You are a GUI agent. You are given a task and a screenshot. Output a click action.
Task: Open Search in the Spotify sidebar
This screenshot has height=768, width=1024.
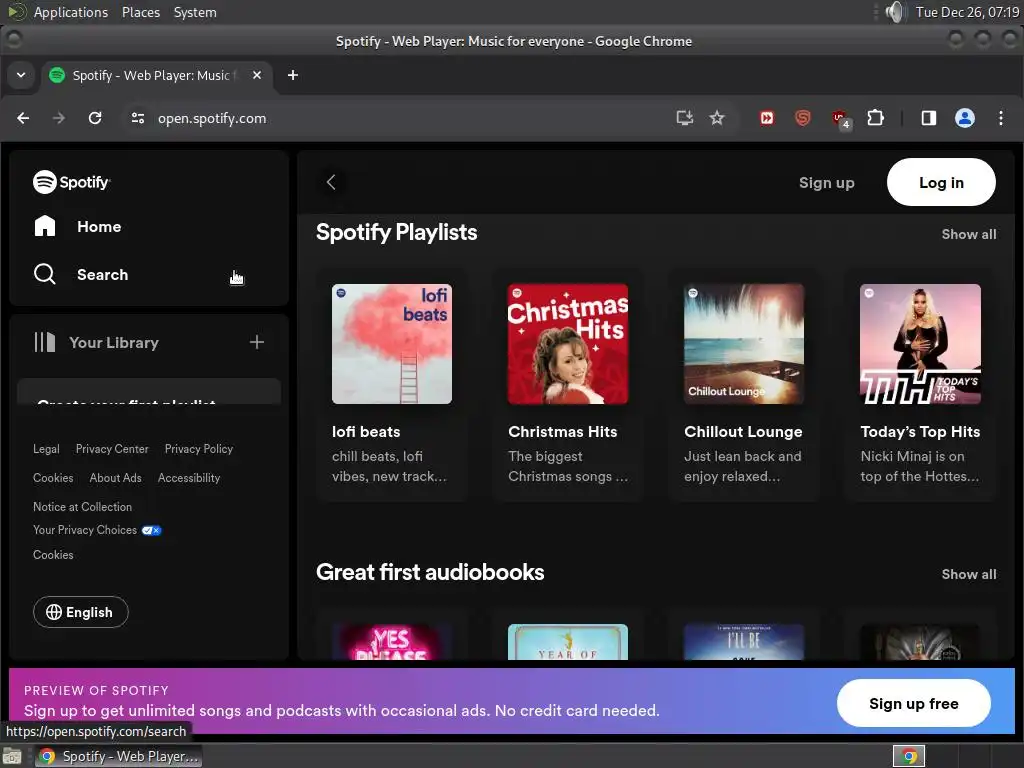(81, 274)
